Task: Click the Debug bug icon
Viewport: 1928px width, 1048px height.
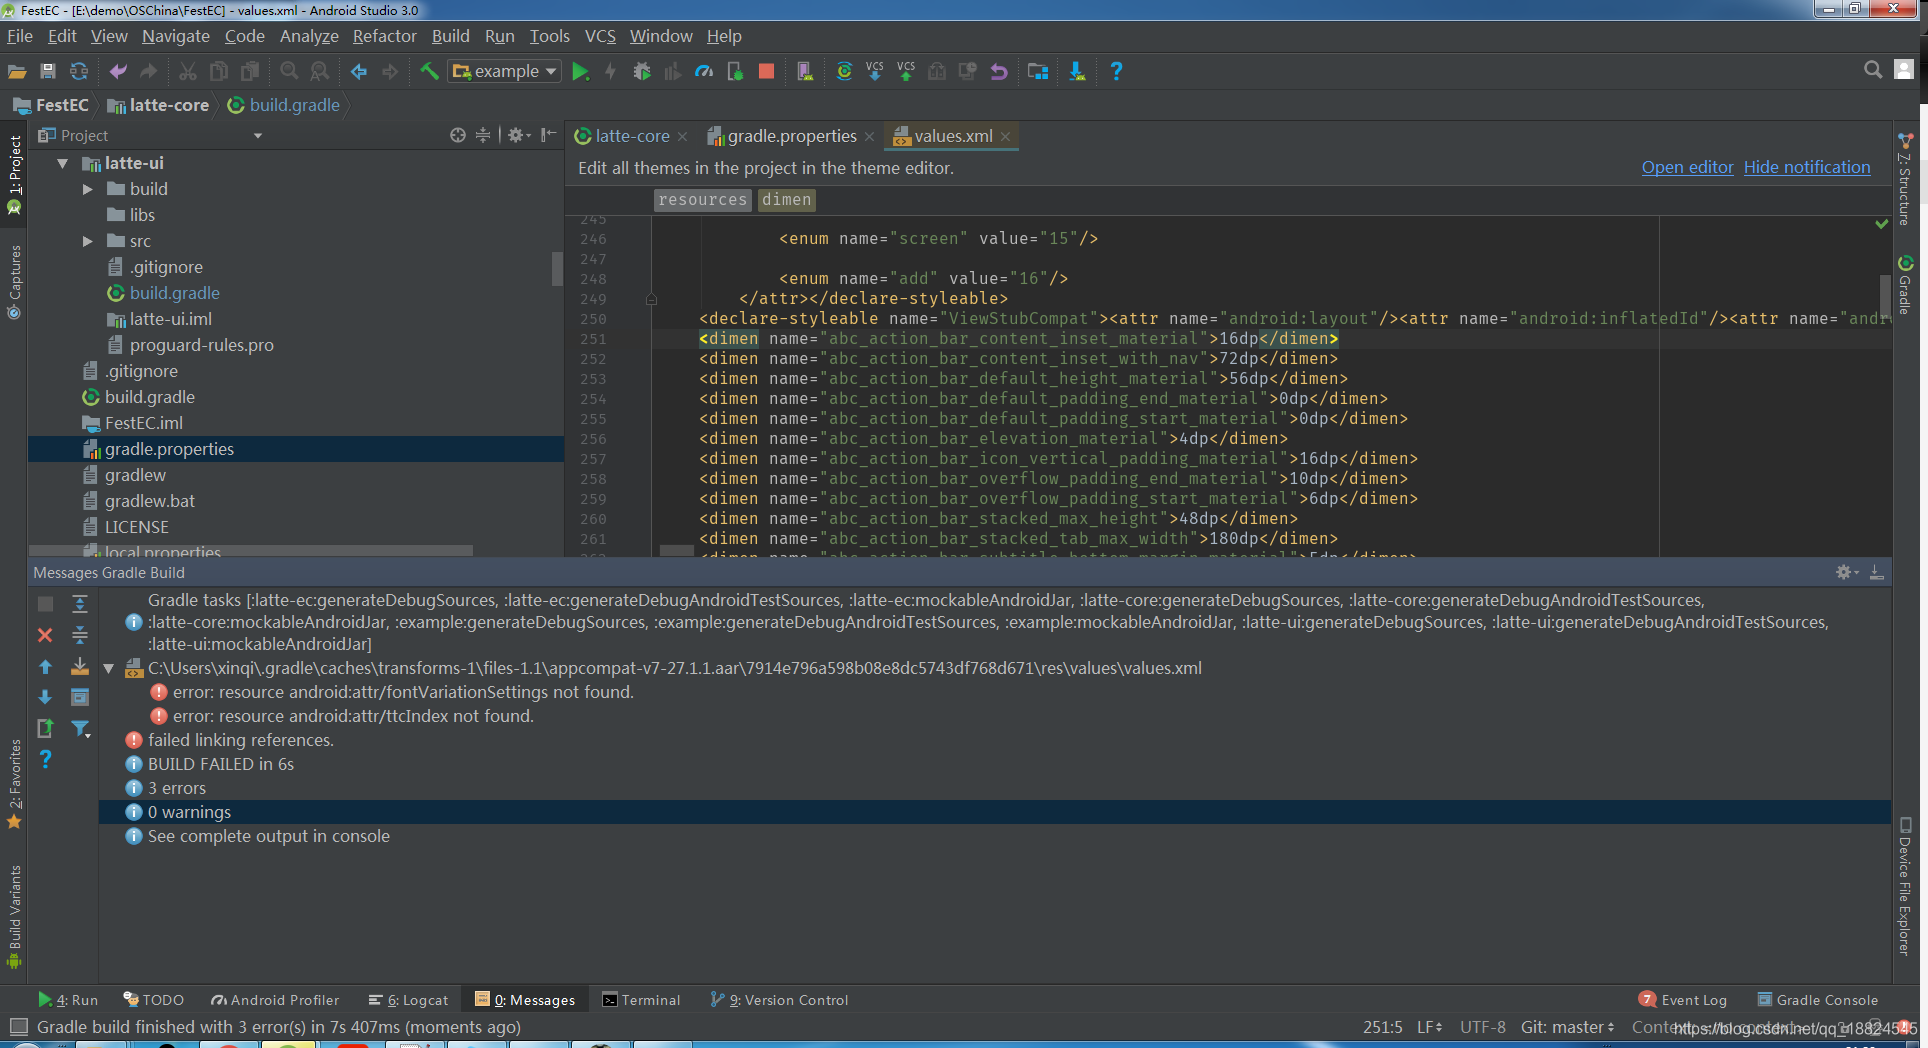Action: tap(642, 71)
